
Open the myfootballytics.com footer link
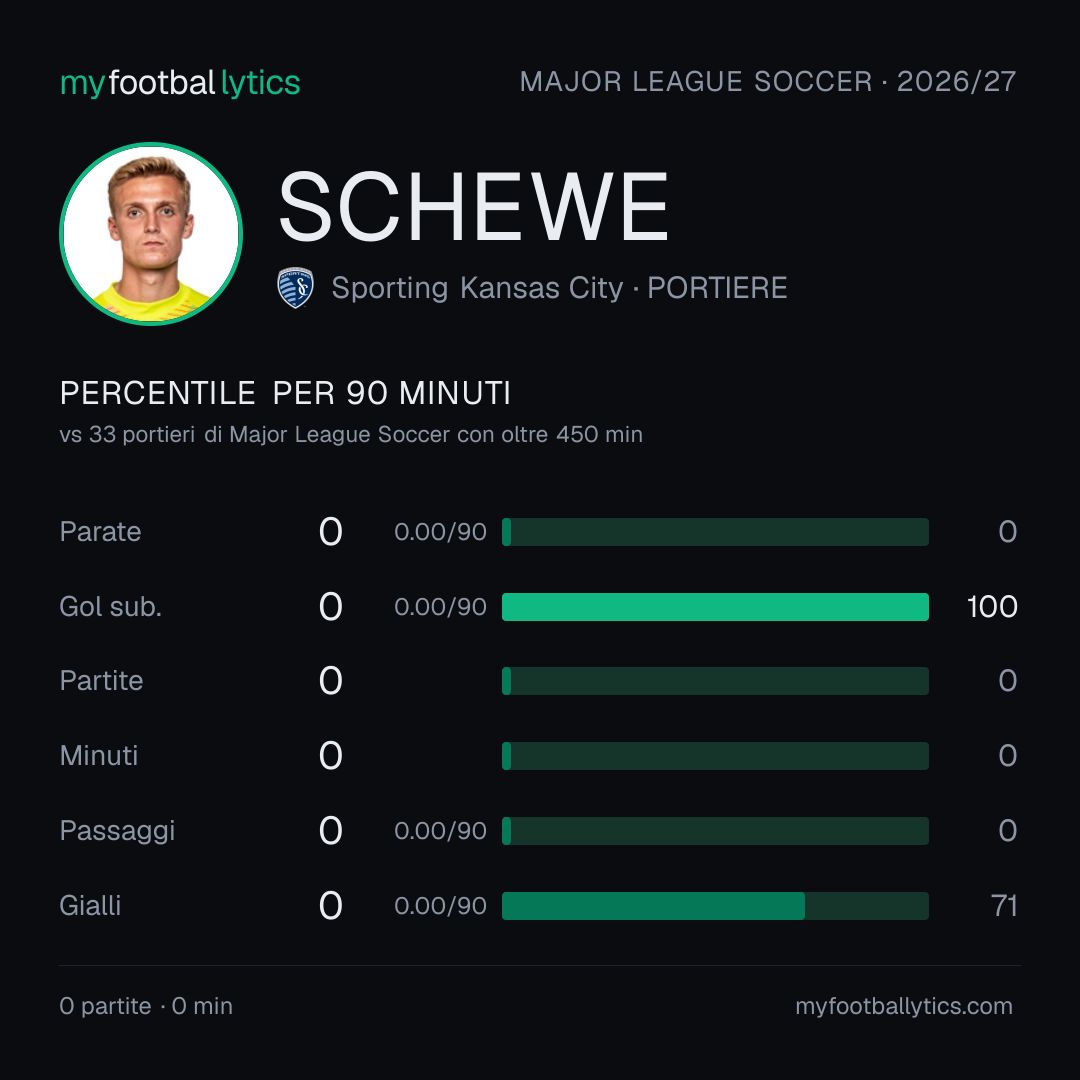pyautogui.click(x=904, y=1006)
